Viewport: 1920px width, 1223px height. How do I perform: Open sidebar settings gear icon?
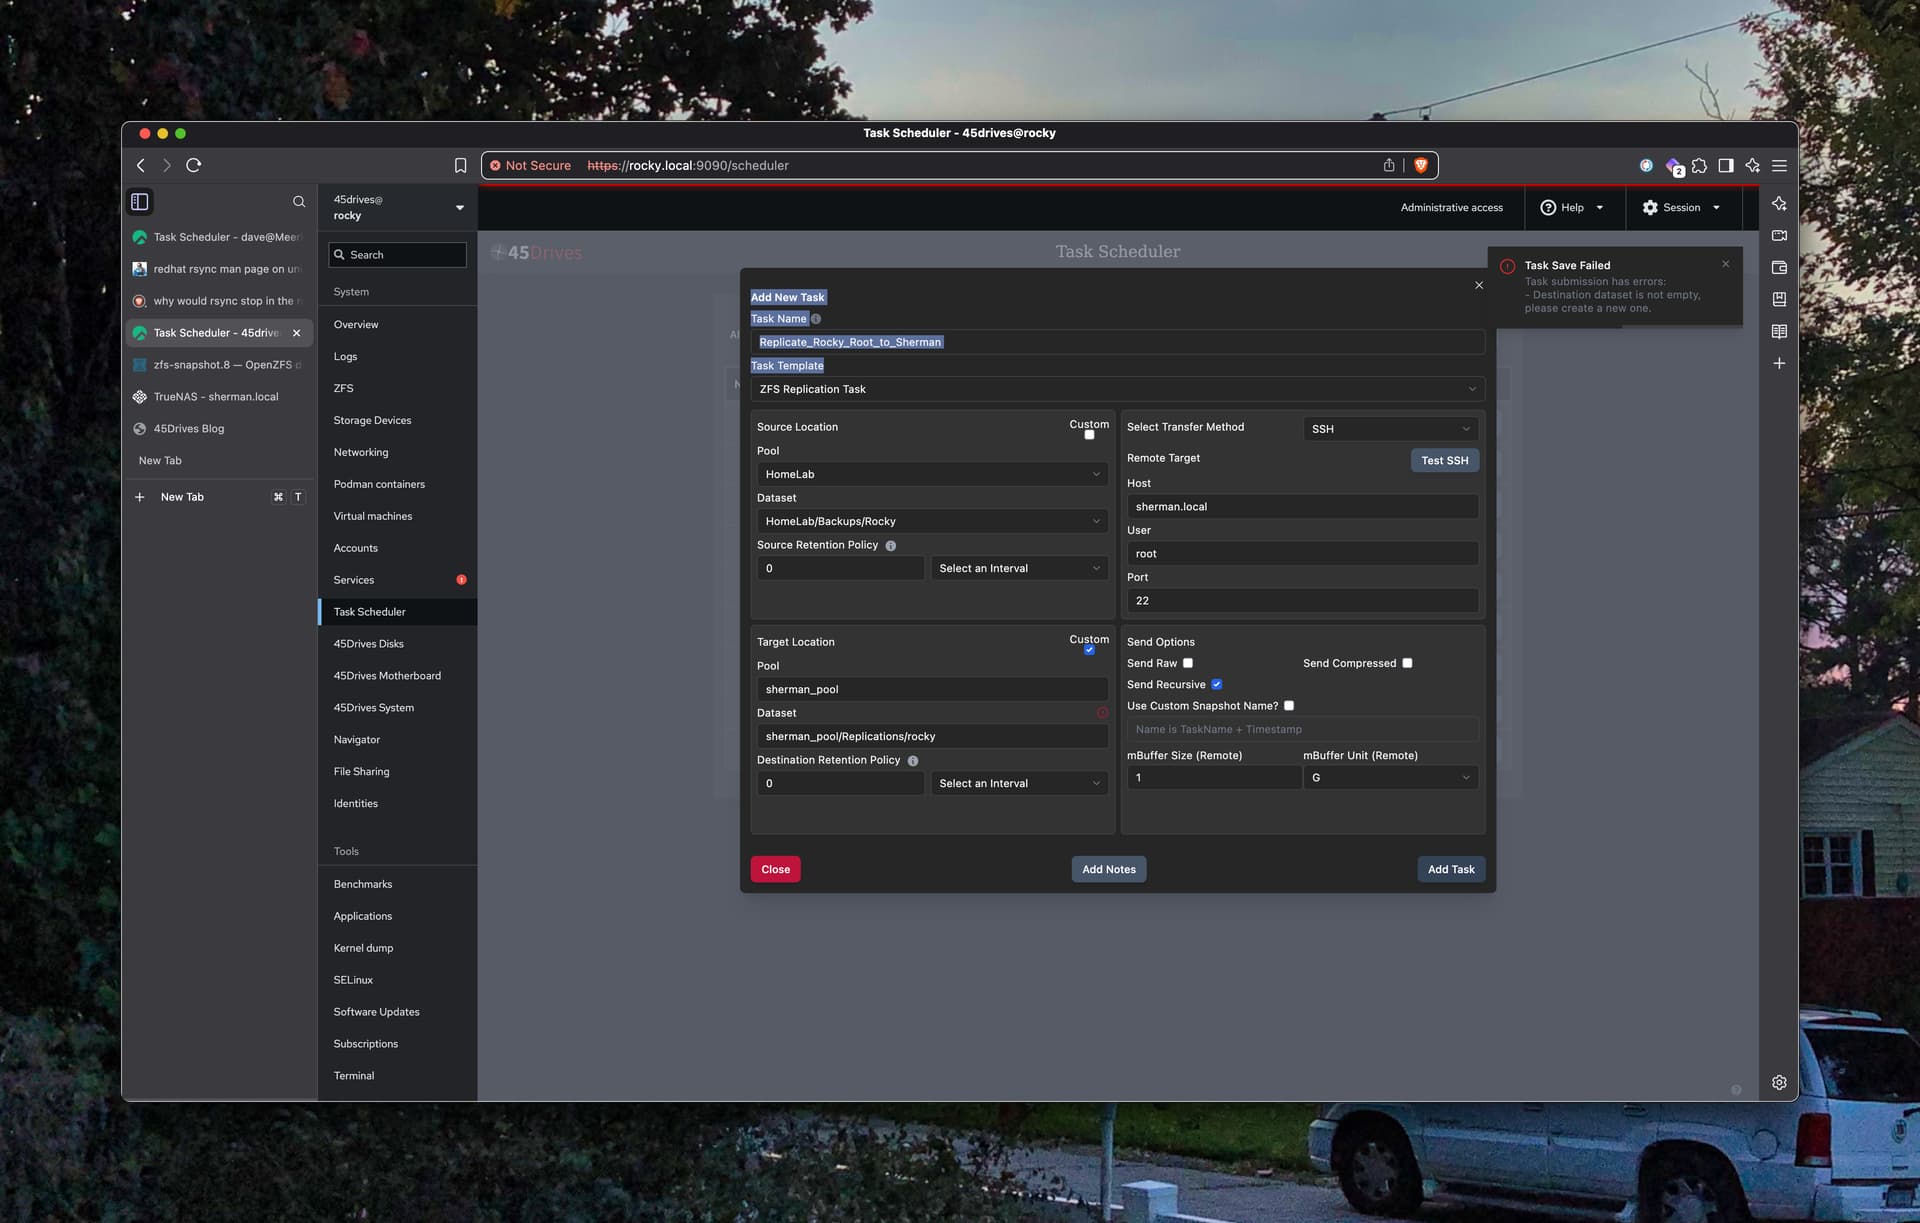pos(1779,1082)
